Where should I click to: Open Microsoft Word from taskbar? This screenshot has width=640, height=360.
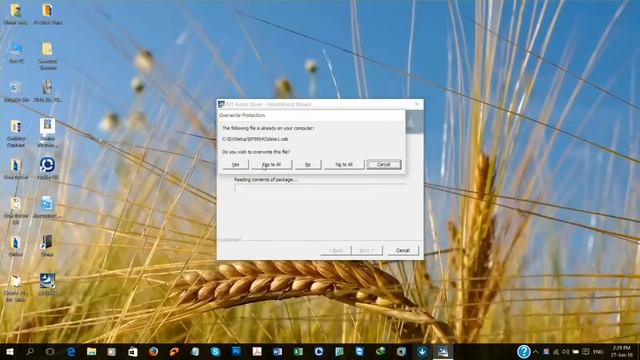point(278,351)
